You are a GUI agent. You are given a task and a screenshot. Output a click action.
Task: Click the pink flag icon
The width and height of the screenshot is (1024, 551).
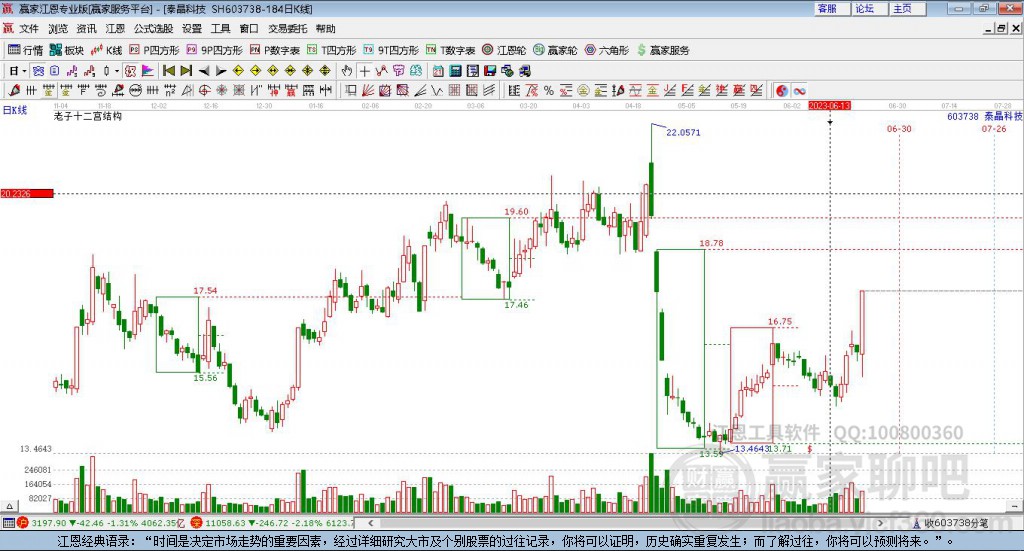pyautogui.click(x=148, y=71)
